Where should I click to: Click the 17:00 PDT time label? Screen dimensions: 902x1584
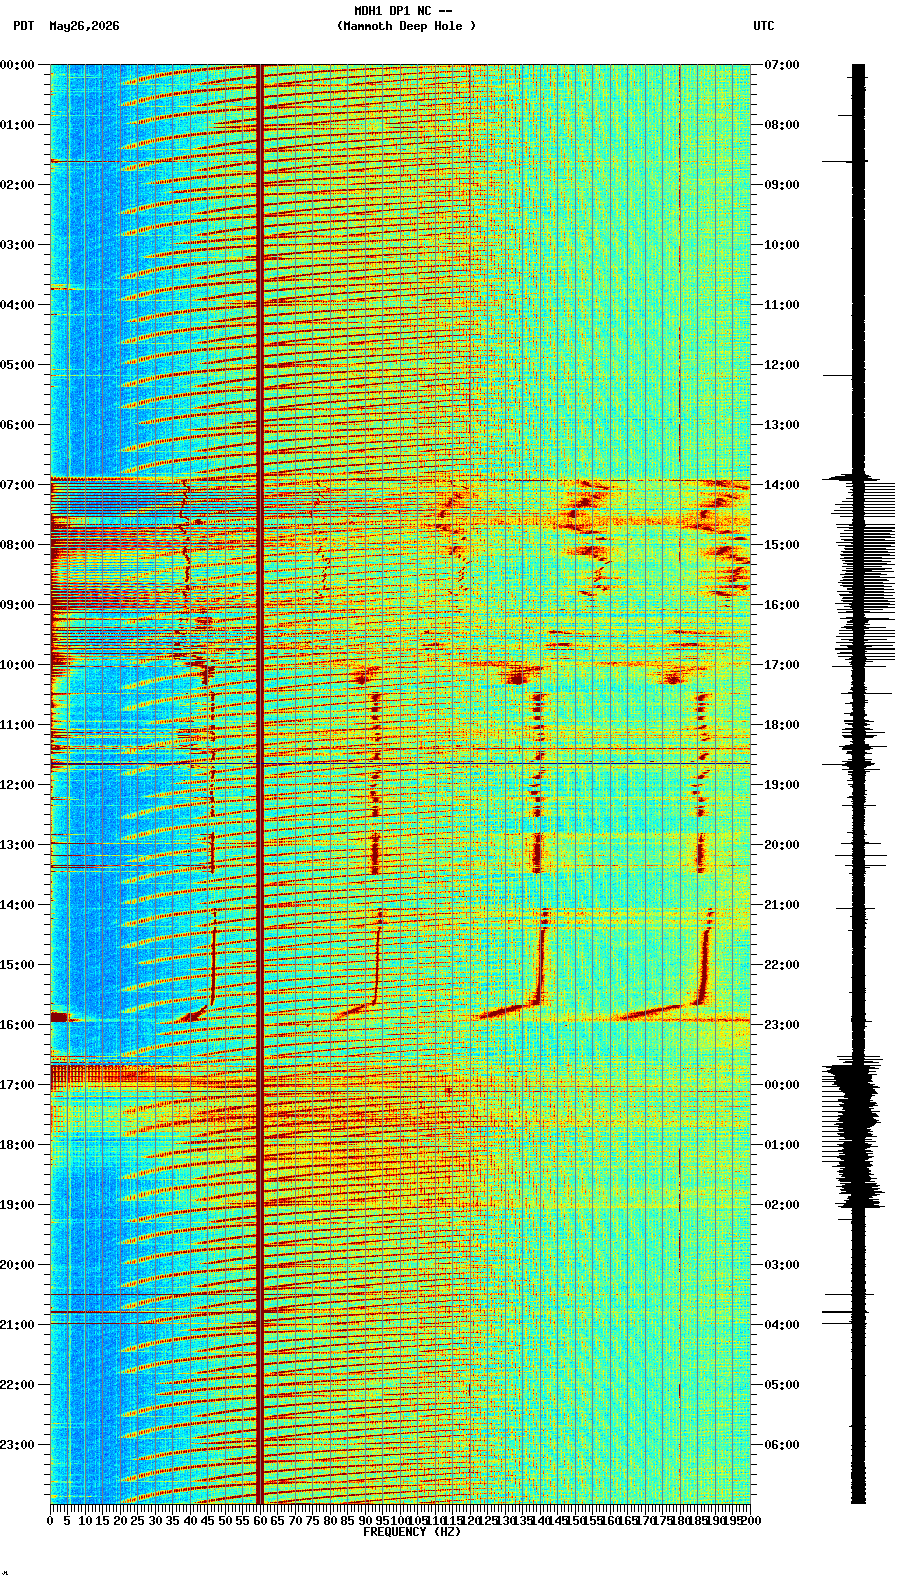click(17, 1085)
